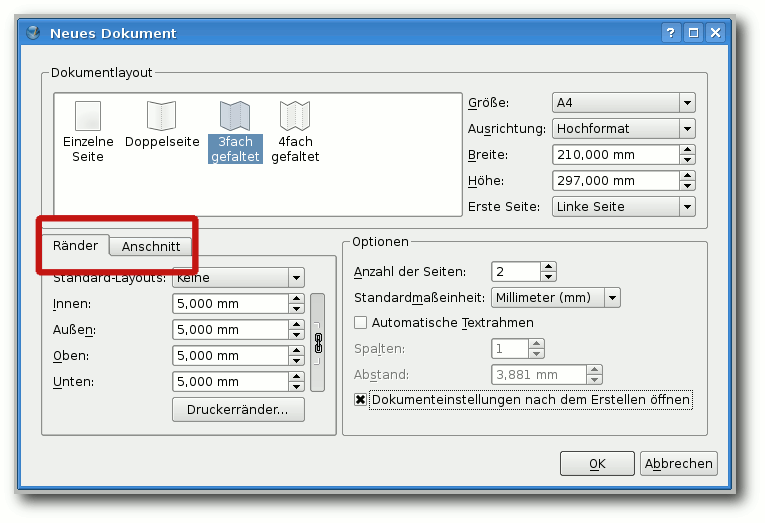Open the Standard-Layouts dropdown
The width and height of the screenshot is (765, 523).
click(x=238, y=278)
